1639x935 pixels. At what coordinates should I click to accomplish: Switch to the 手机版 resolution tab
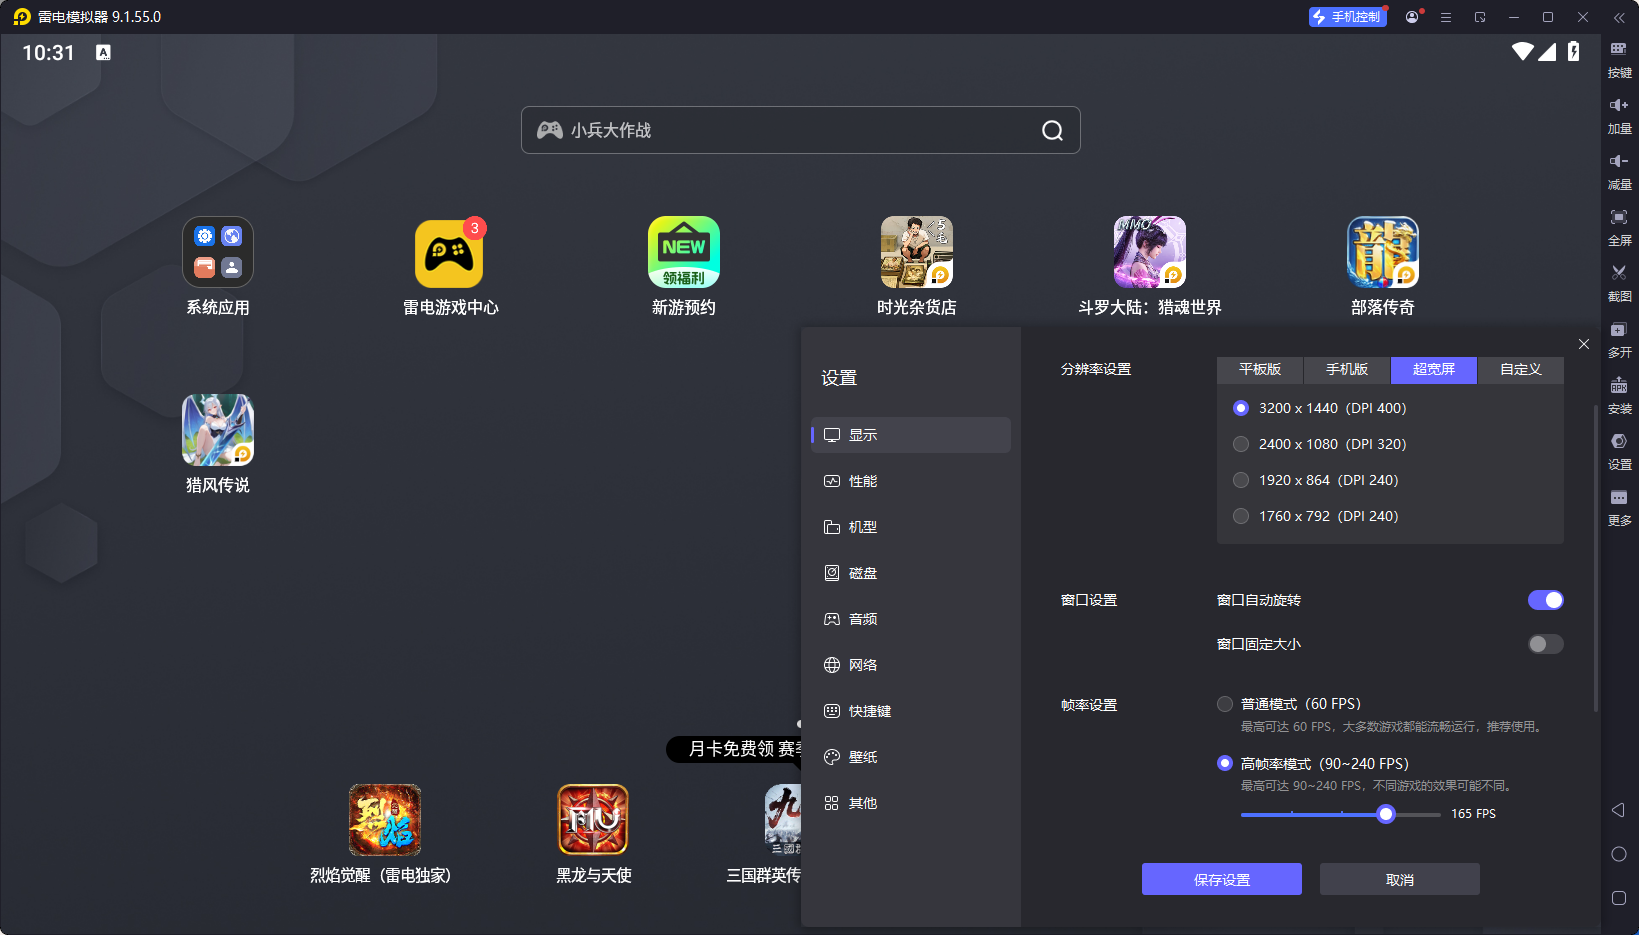point(1346,370)
